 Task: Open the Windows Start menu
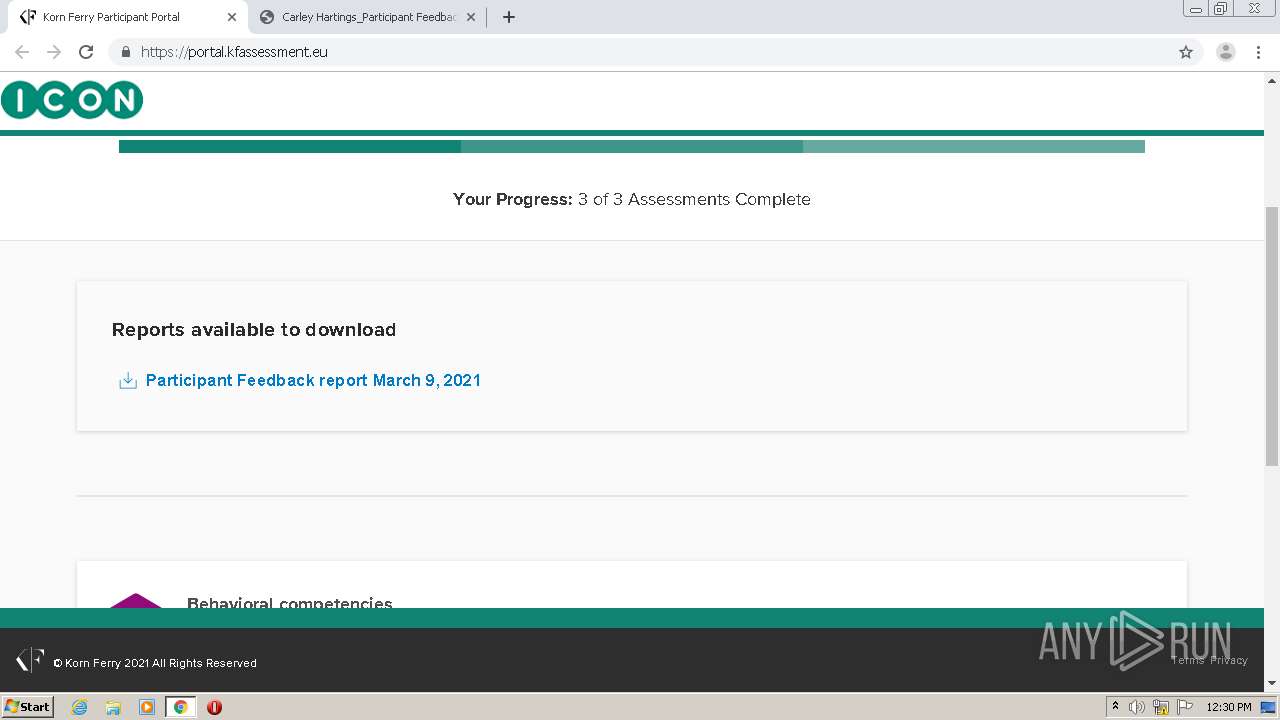(x=27, y=707)
